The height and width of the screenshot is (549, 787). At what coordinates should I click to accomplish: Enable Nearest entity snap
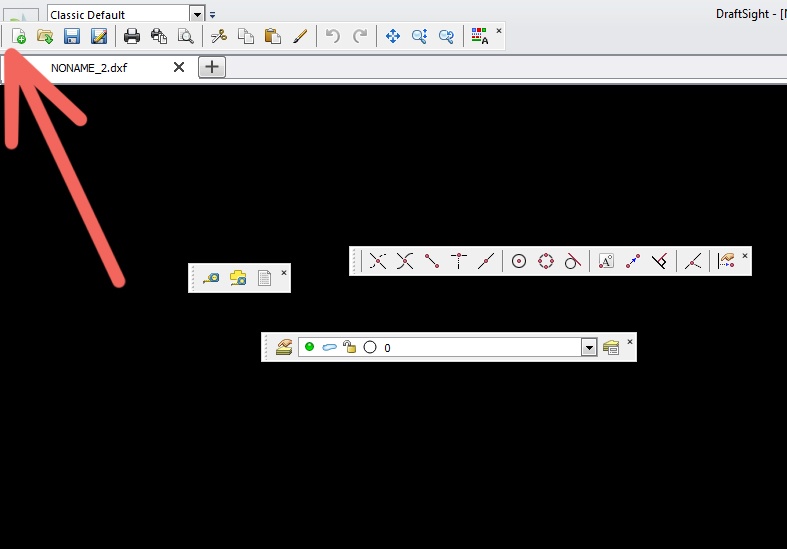[693, 261]
